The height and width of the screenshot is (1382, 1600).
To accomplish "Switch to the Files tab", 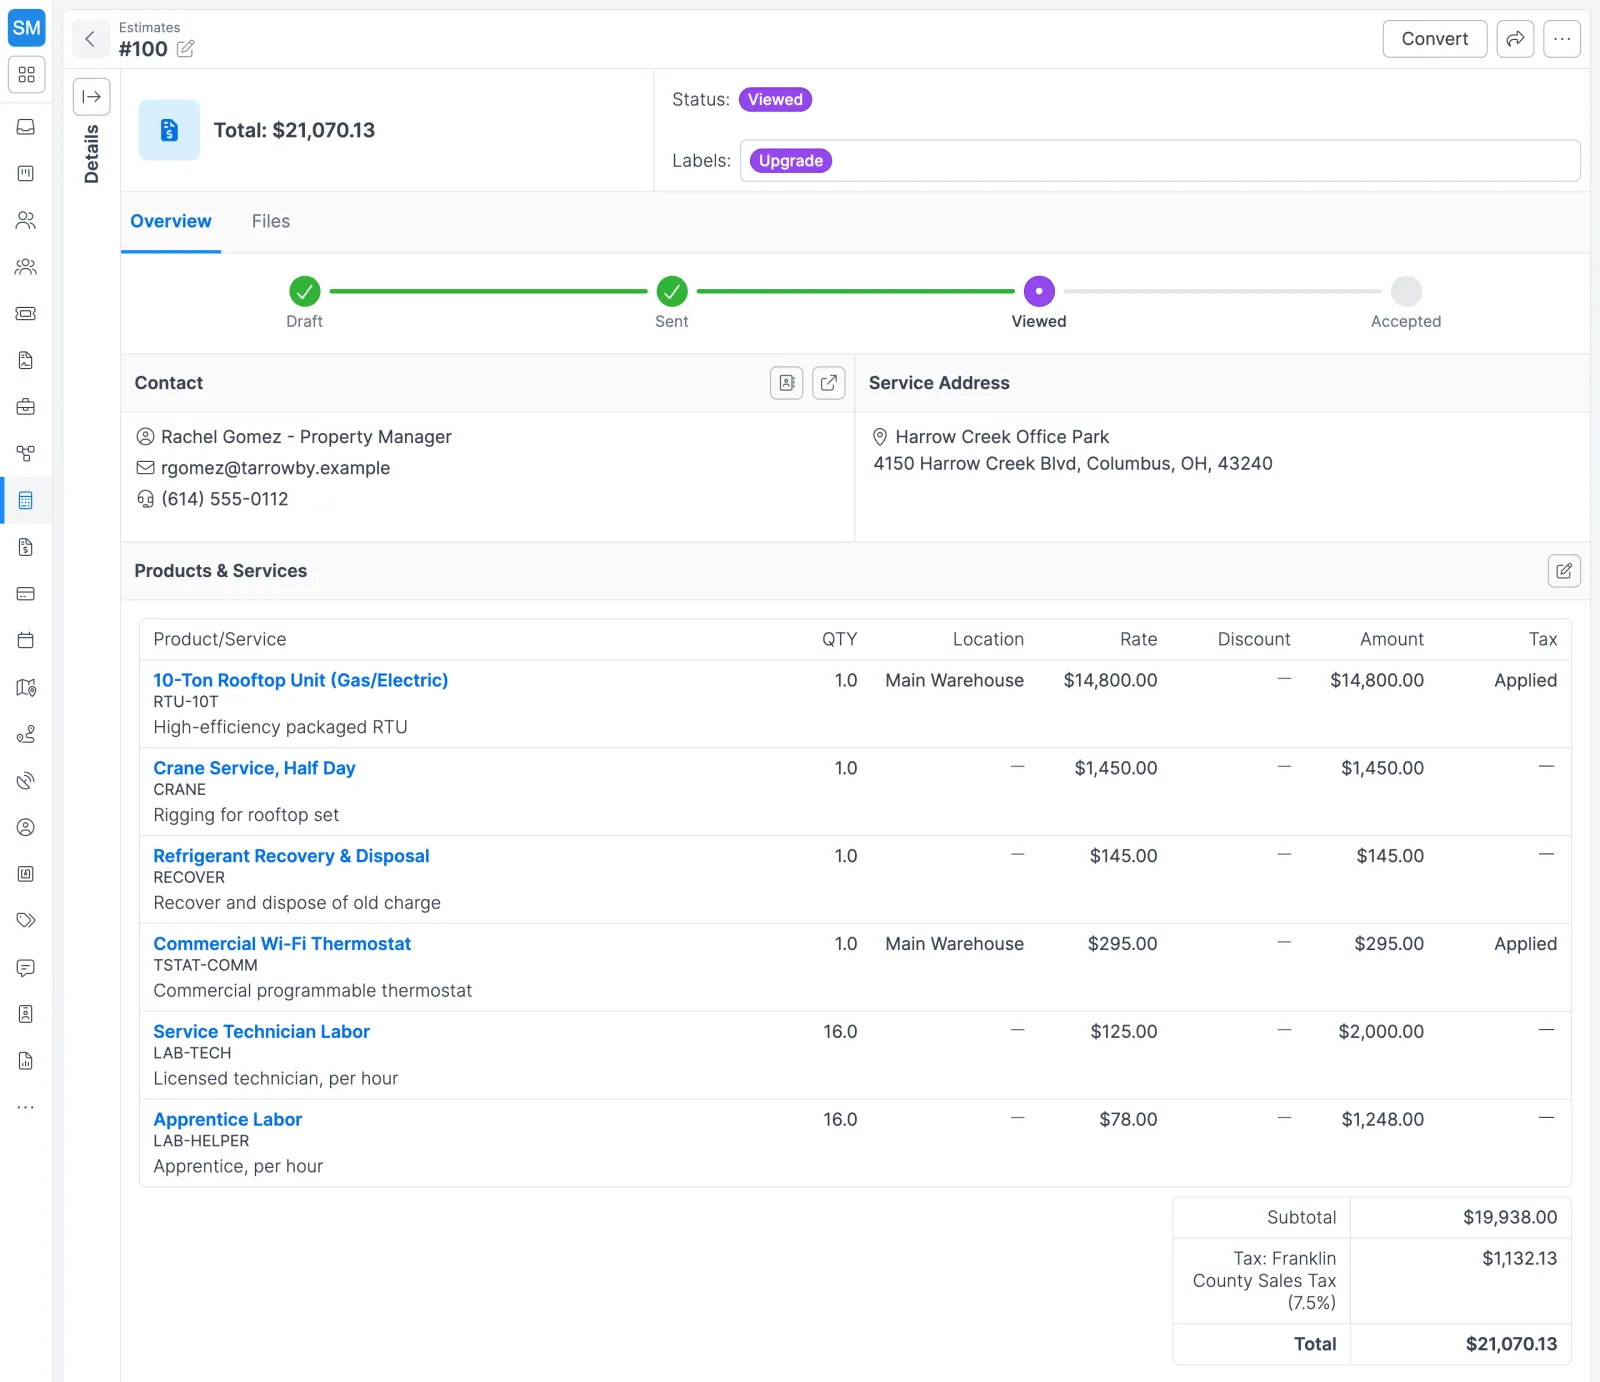I will pyautogui.click(x=271, y=221).
